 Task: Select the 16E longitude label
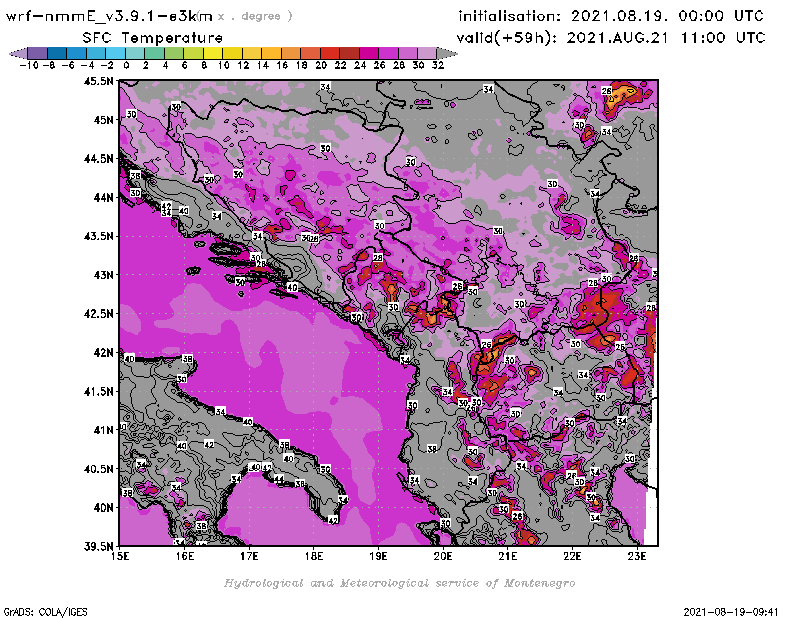click(x=184, y=556)
